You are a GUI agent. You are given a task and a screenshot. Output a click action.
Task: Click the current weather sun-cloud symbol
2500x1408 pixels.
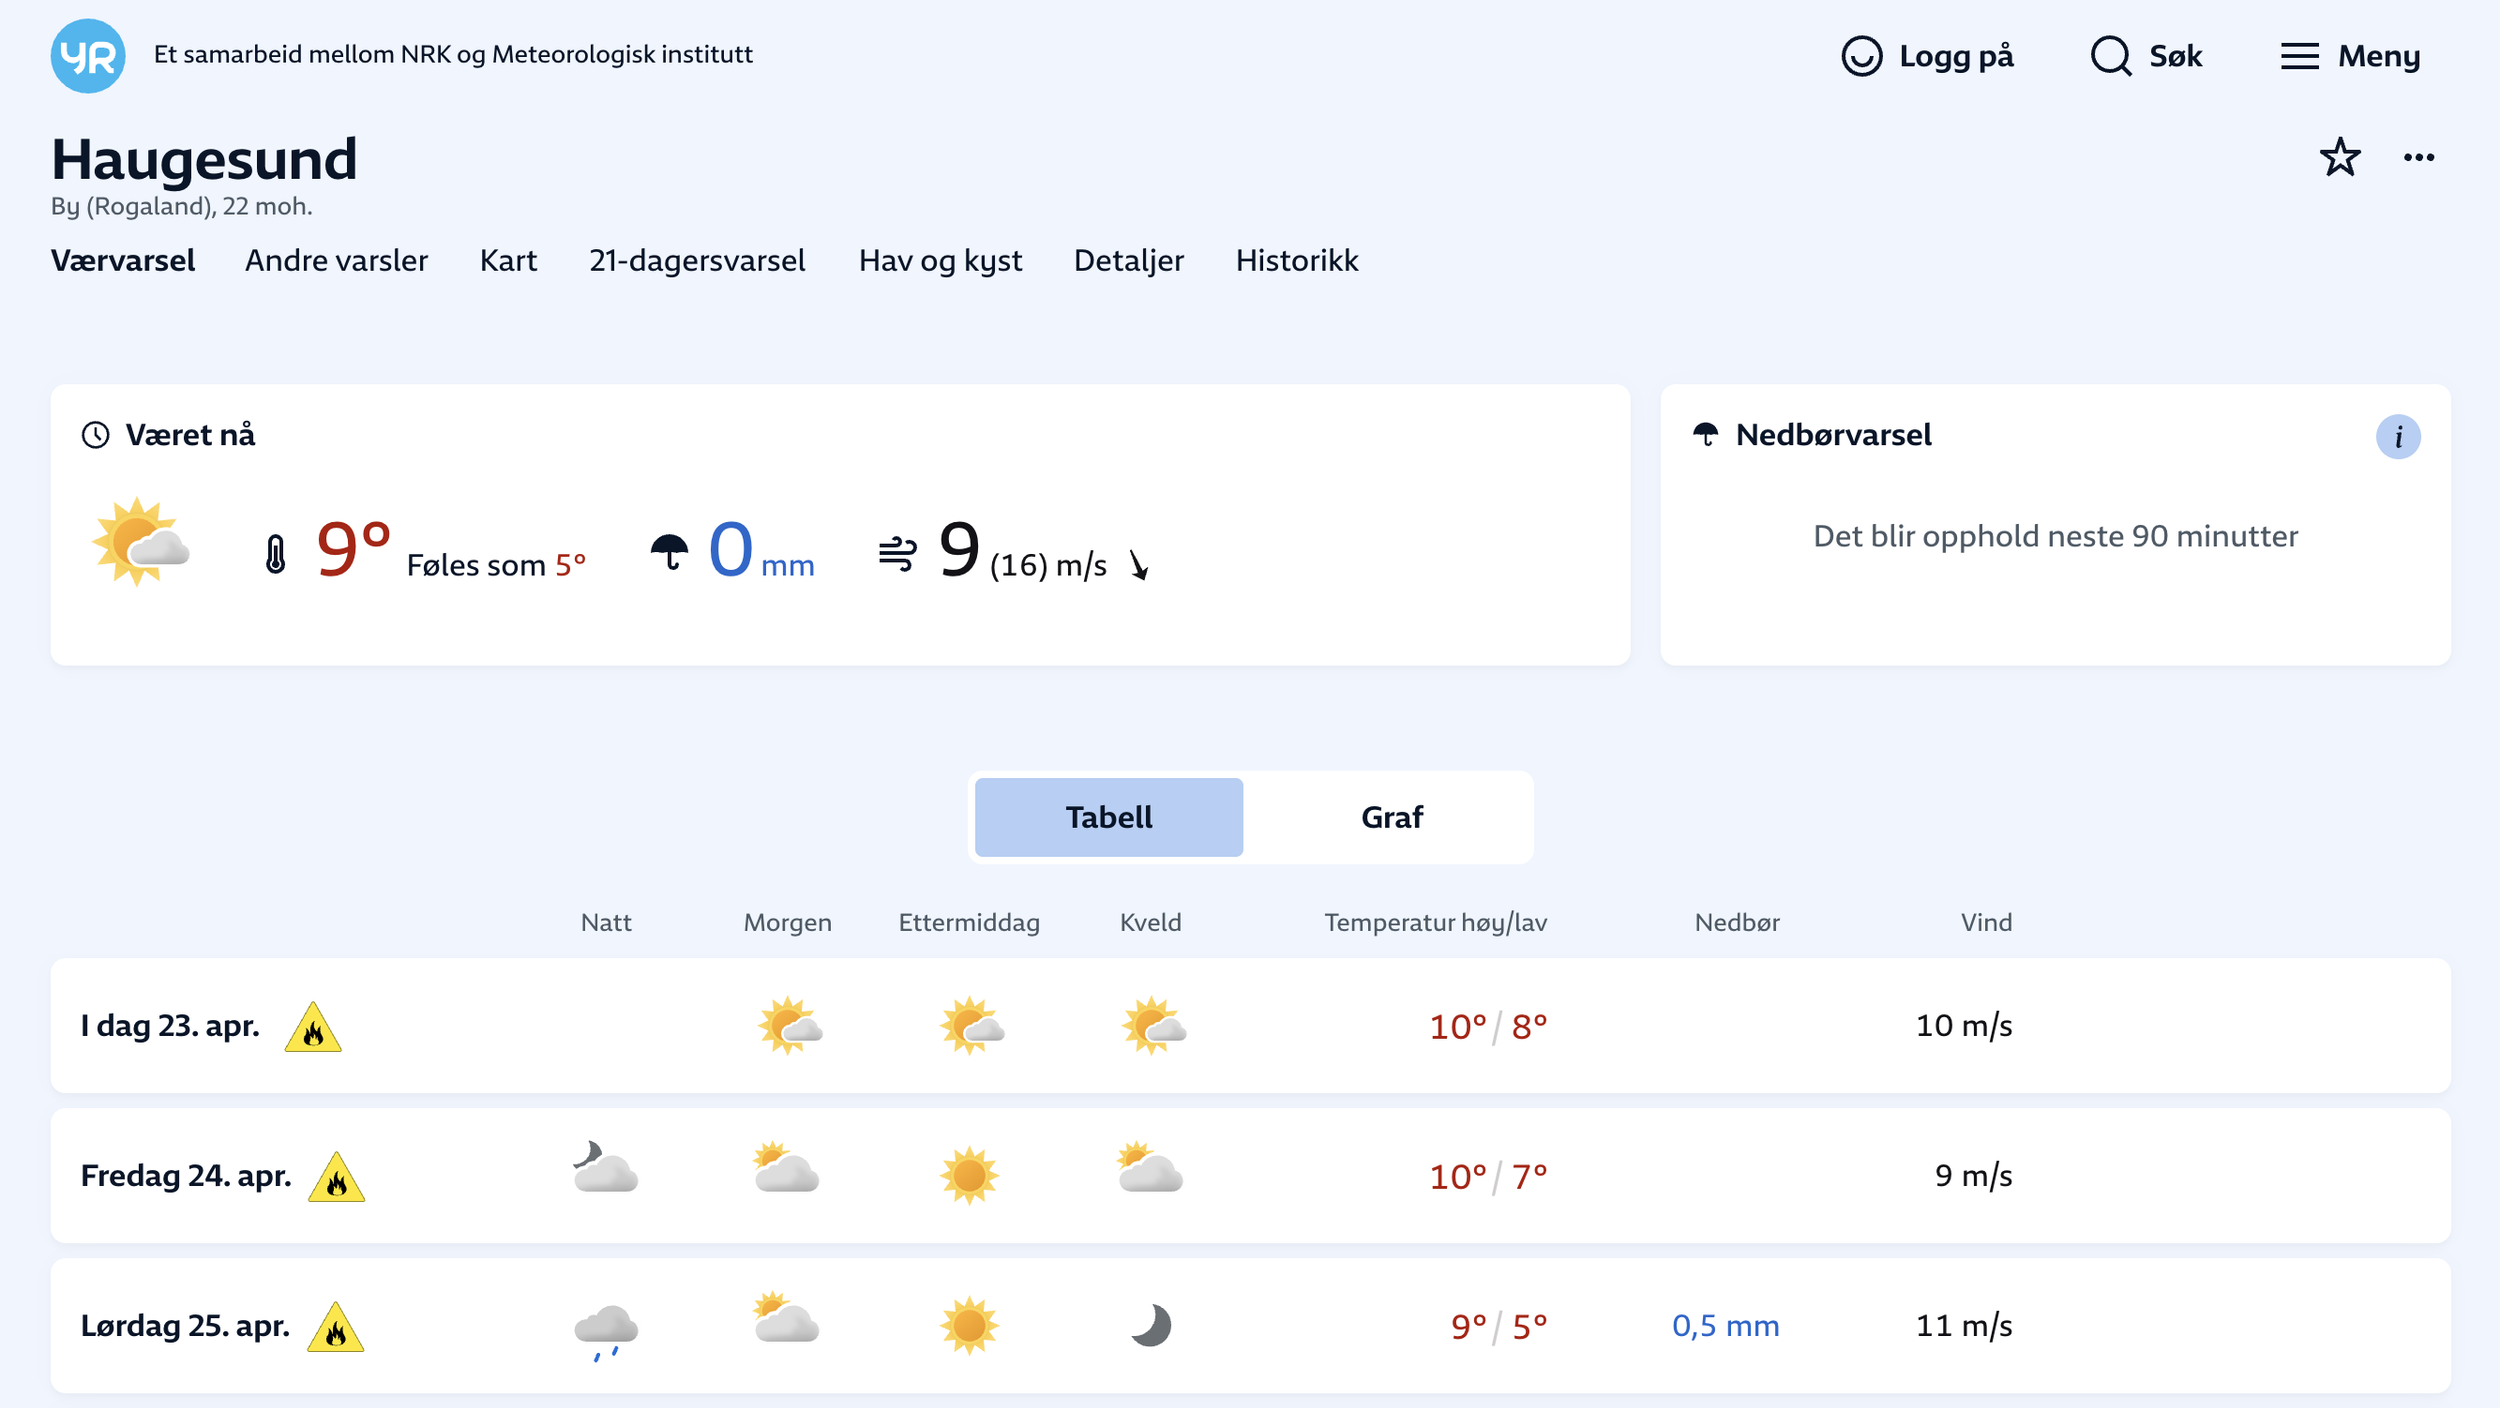click(140, 543)
